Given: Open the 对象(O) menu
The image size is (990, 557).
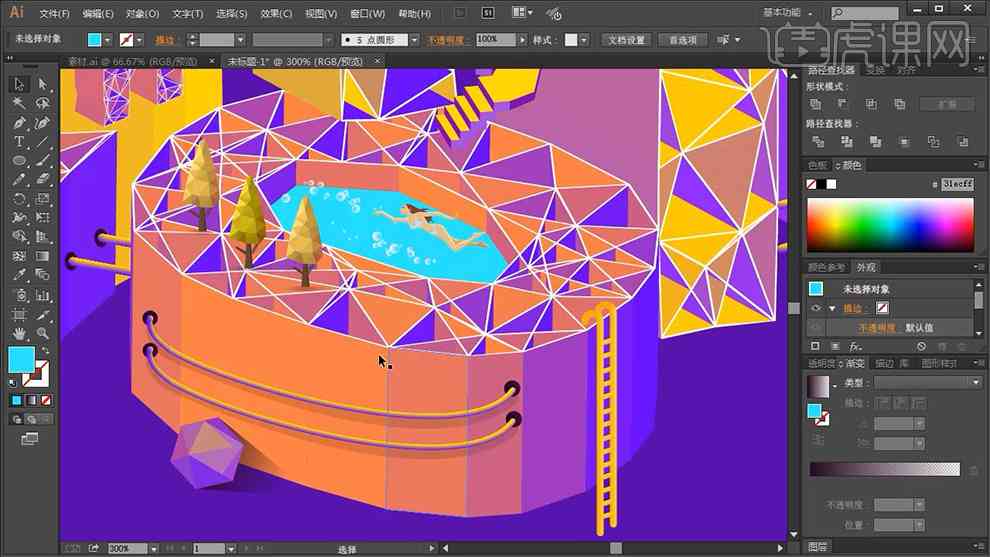Looking at the screenshot, I should pos(142,13).
